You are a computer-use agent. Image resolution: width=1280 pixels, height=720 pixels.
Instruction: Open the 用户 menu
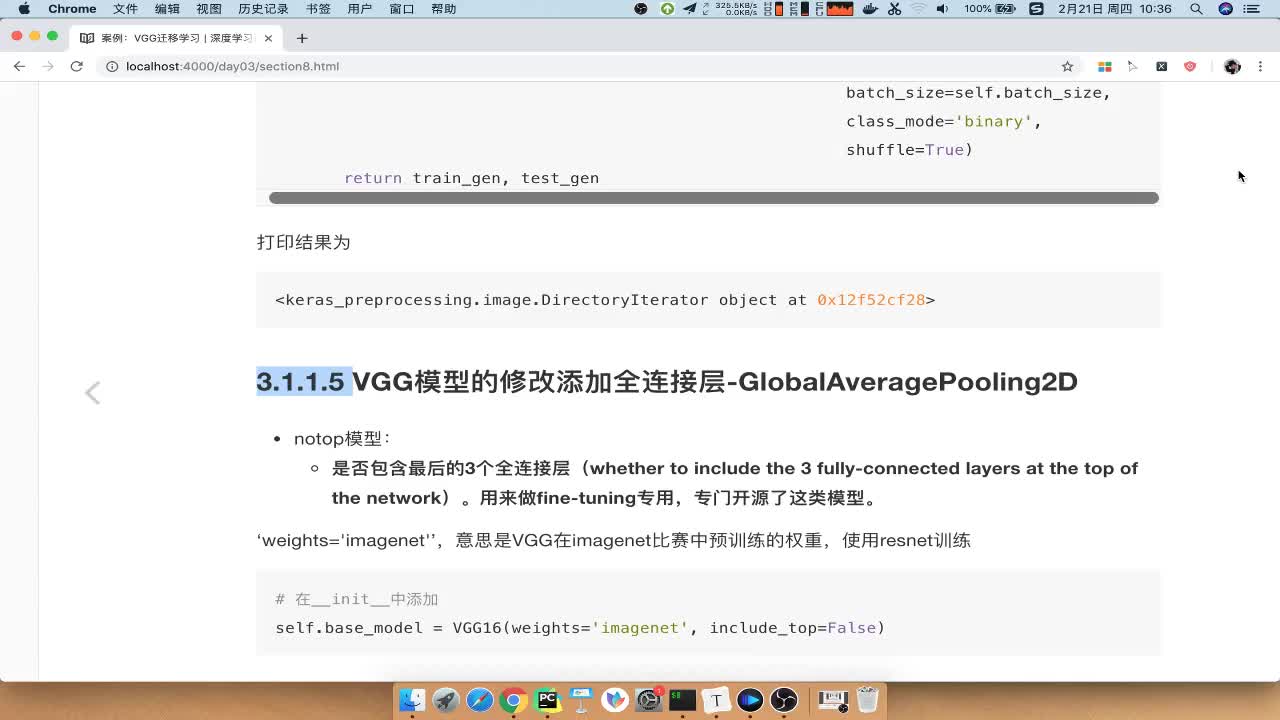point(359,9)
